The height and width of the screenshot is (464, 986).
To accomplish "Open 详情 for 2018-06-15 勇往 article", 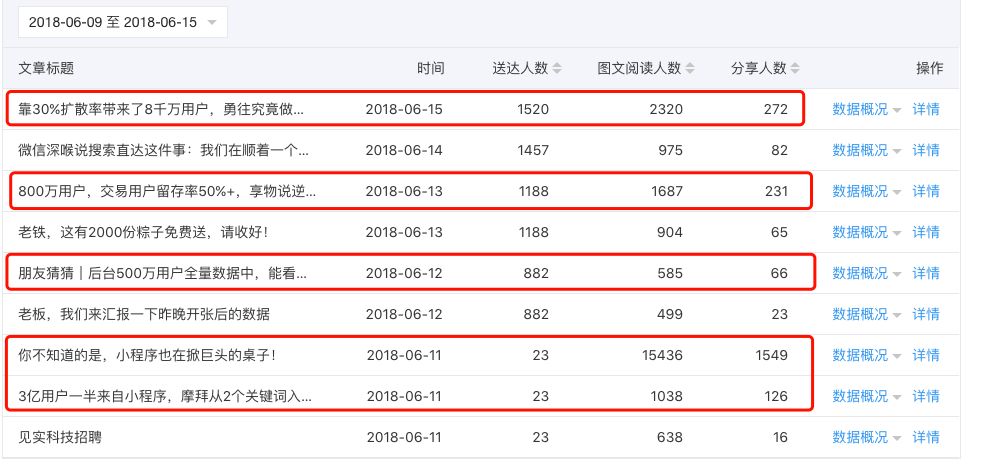I will (x=926, y=109).
